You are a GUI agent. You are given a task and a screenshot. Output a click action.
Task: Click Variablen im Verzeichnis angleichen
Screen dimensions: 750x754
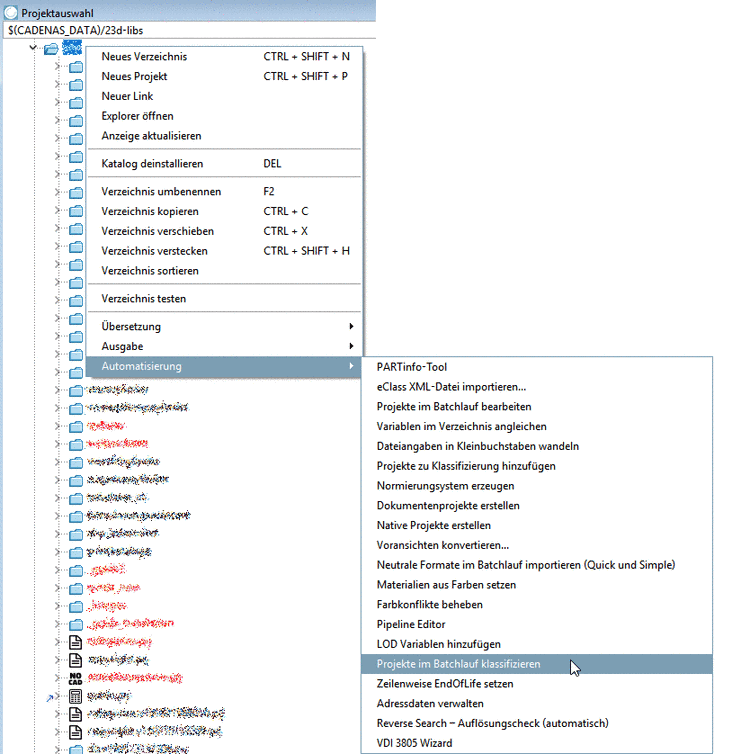coord(537,426)
